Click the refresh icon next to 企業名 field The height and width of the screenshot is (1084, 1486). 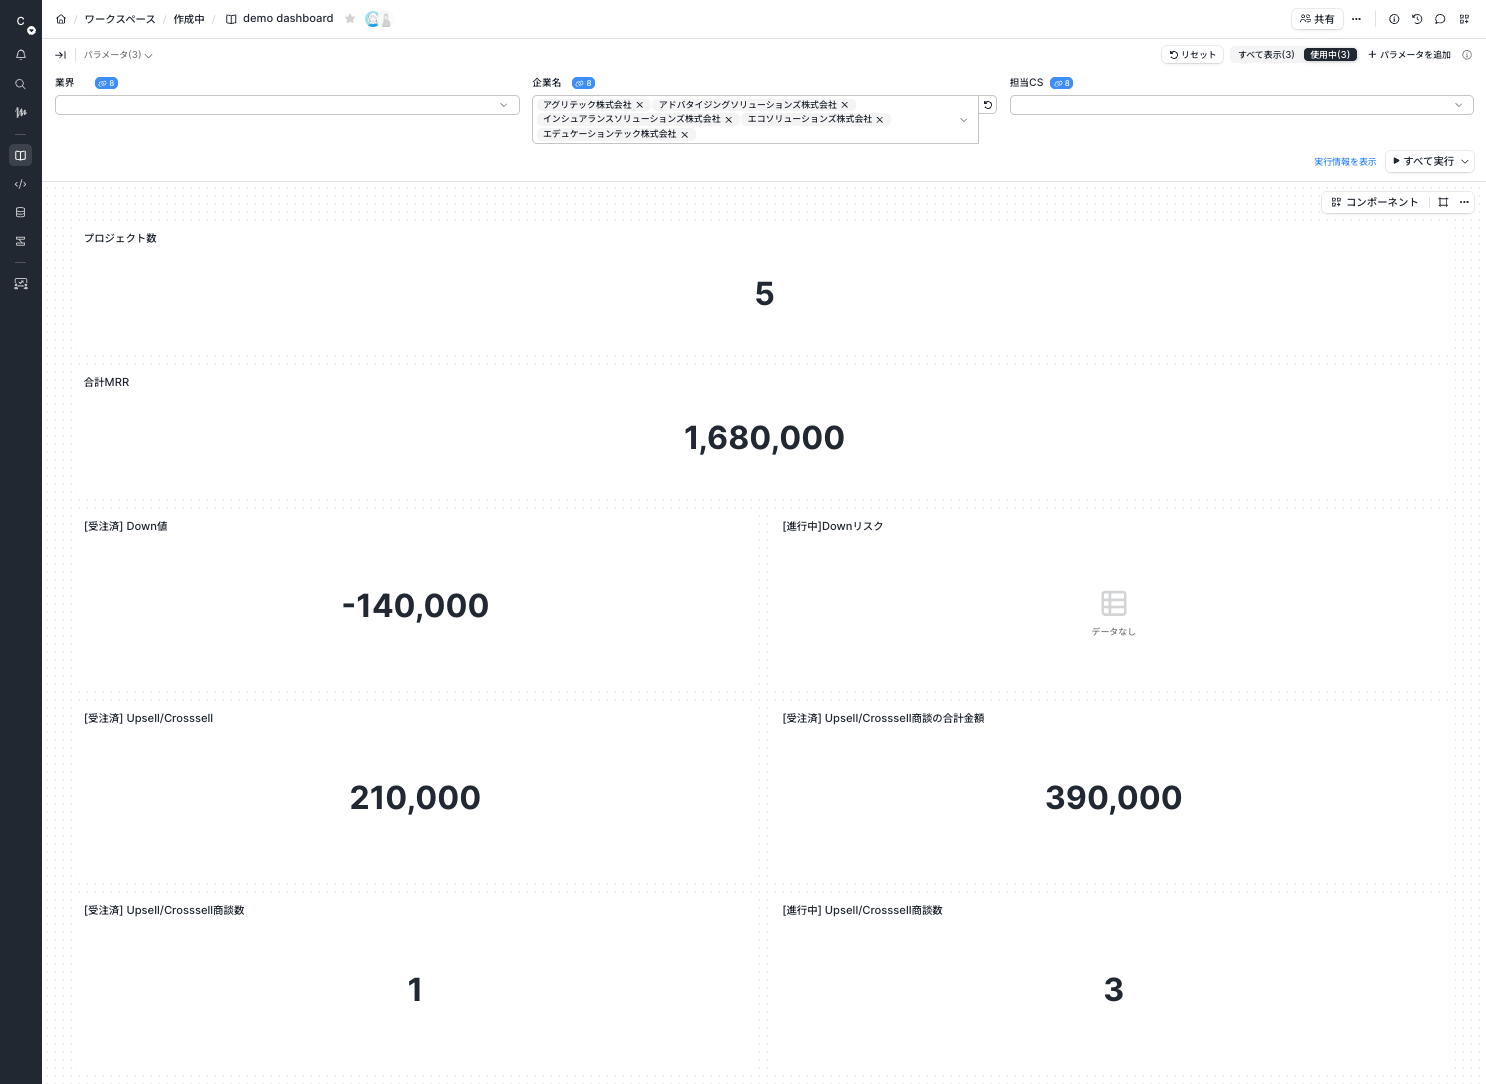point(988,104)
